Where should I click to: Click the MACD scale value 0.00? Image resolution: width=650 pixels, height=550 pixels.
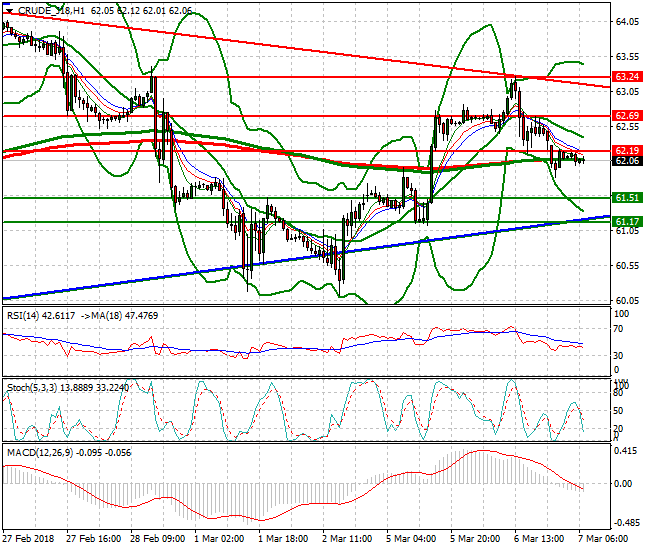623,484
